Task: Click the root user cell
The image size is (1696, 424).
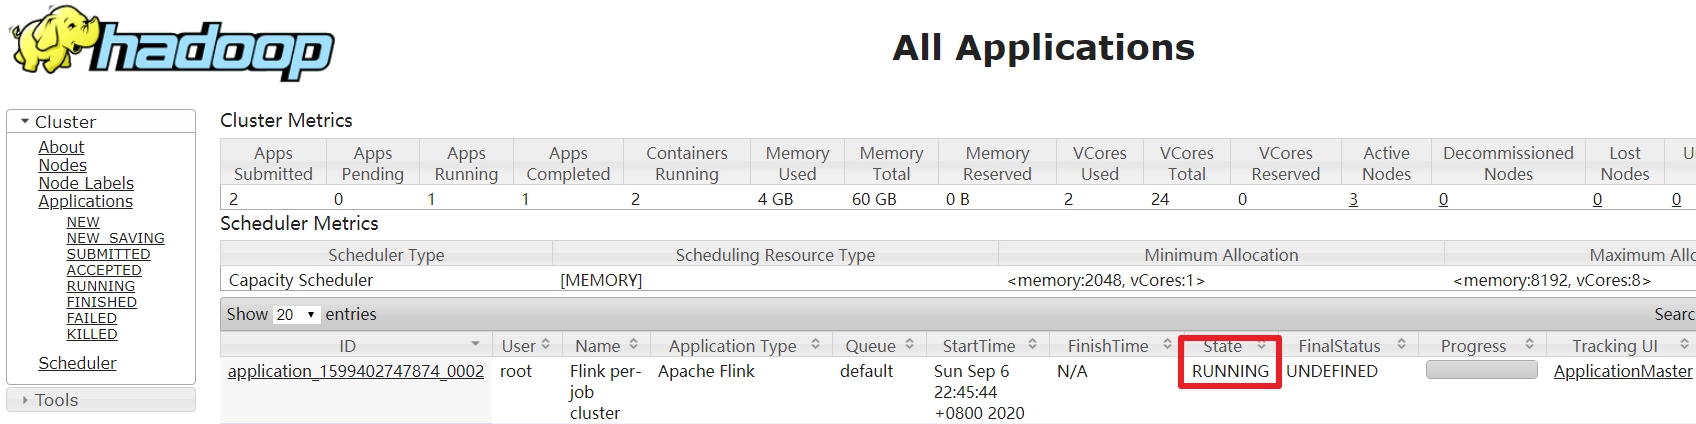Action: tap(516, 371)
